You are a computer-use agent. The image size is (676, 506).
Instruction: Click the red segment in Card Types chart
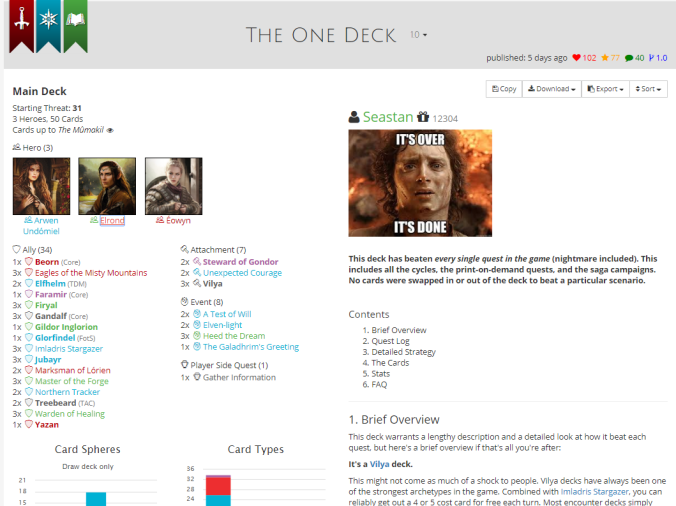pyautogui.click(x=218, y=486)
